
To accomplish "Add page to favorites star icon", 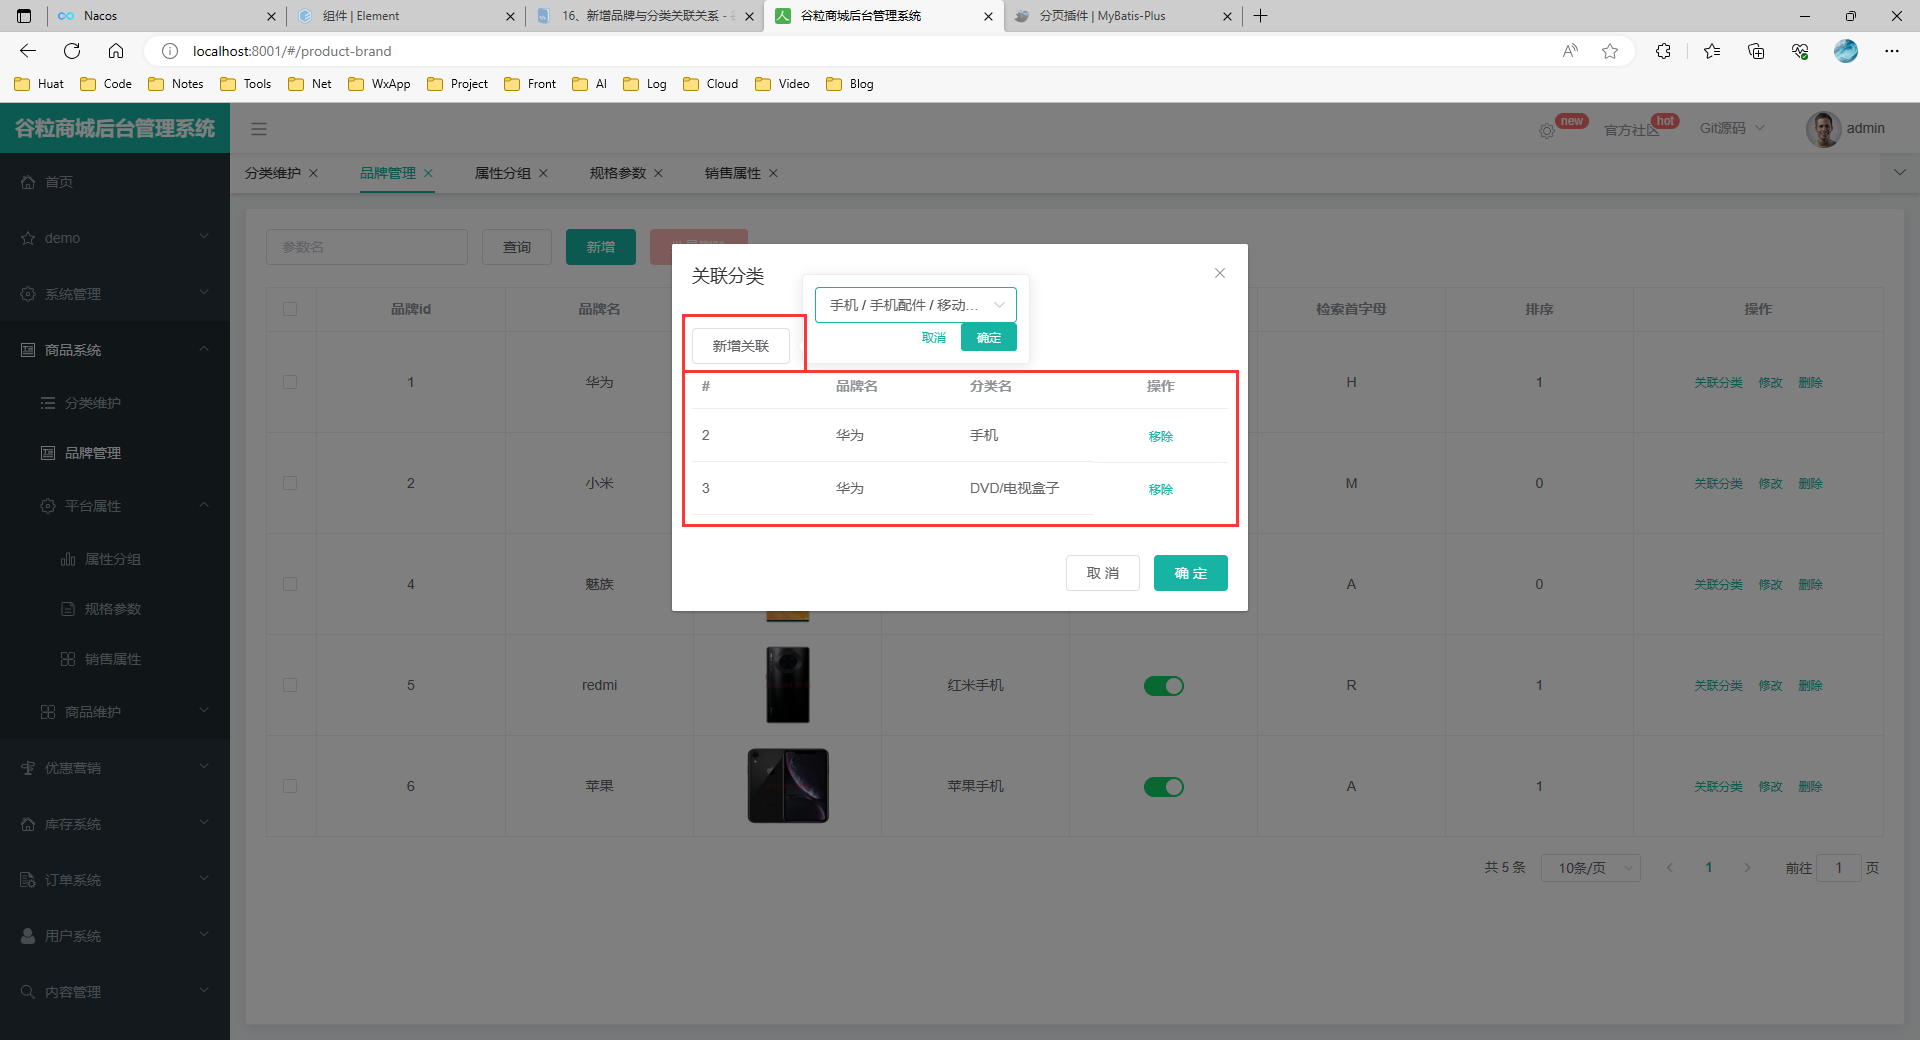I will (x=1610, y=51).
